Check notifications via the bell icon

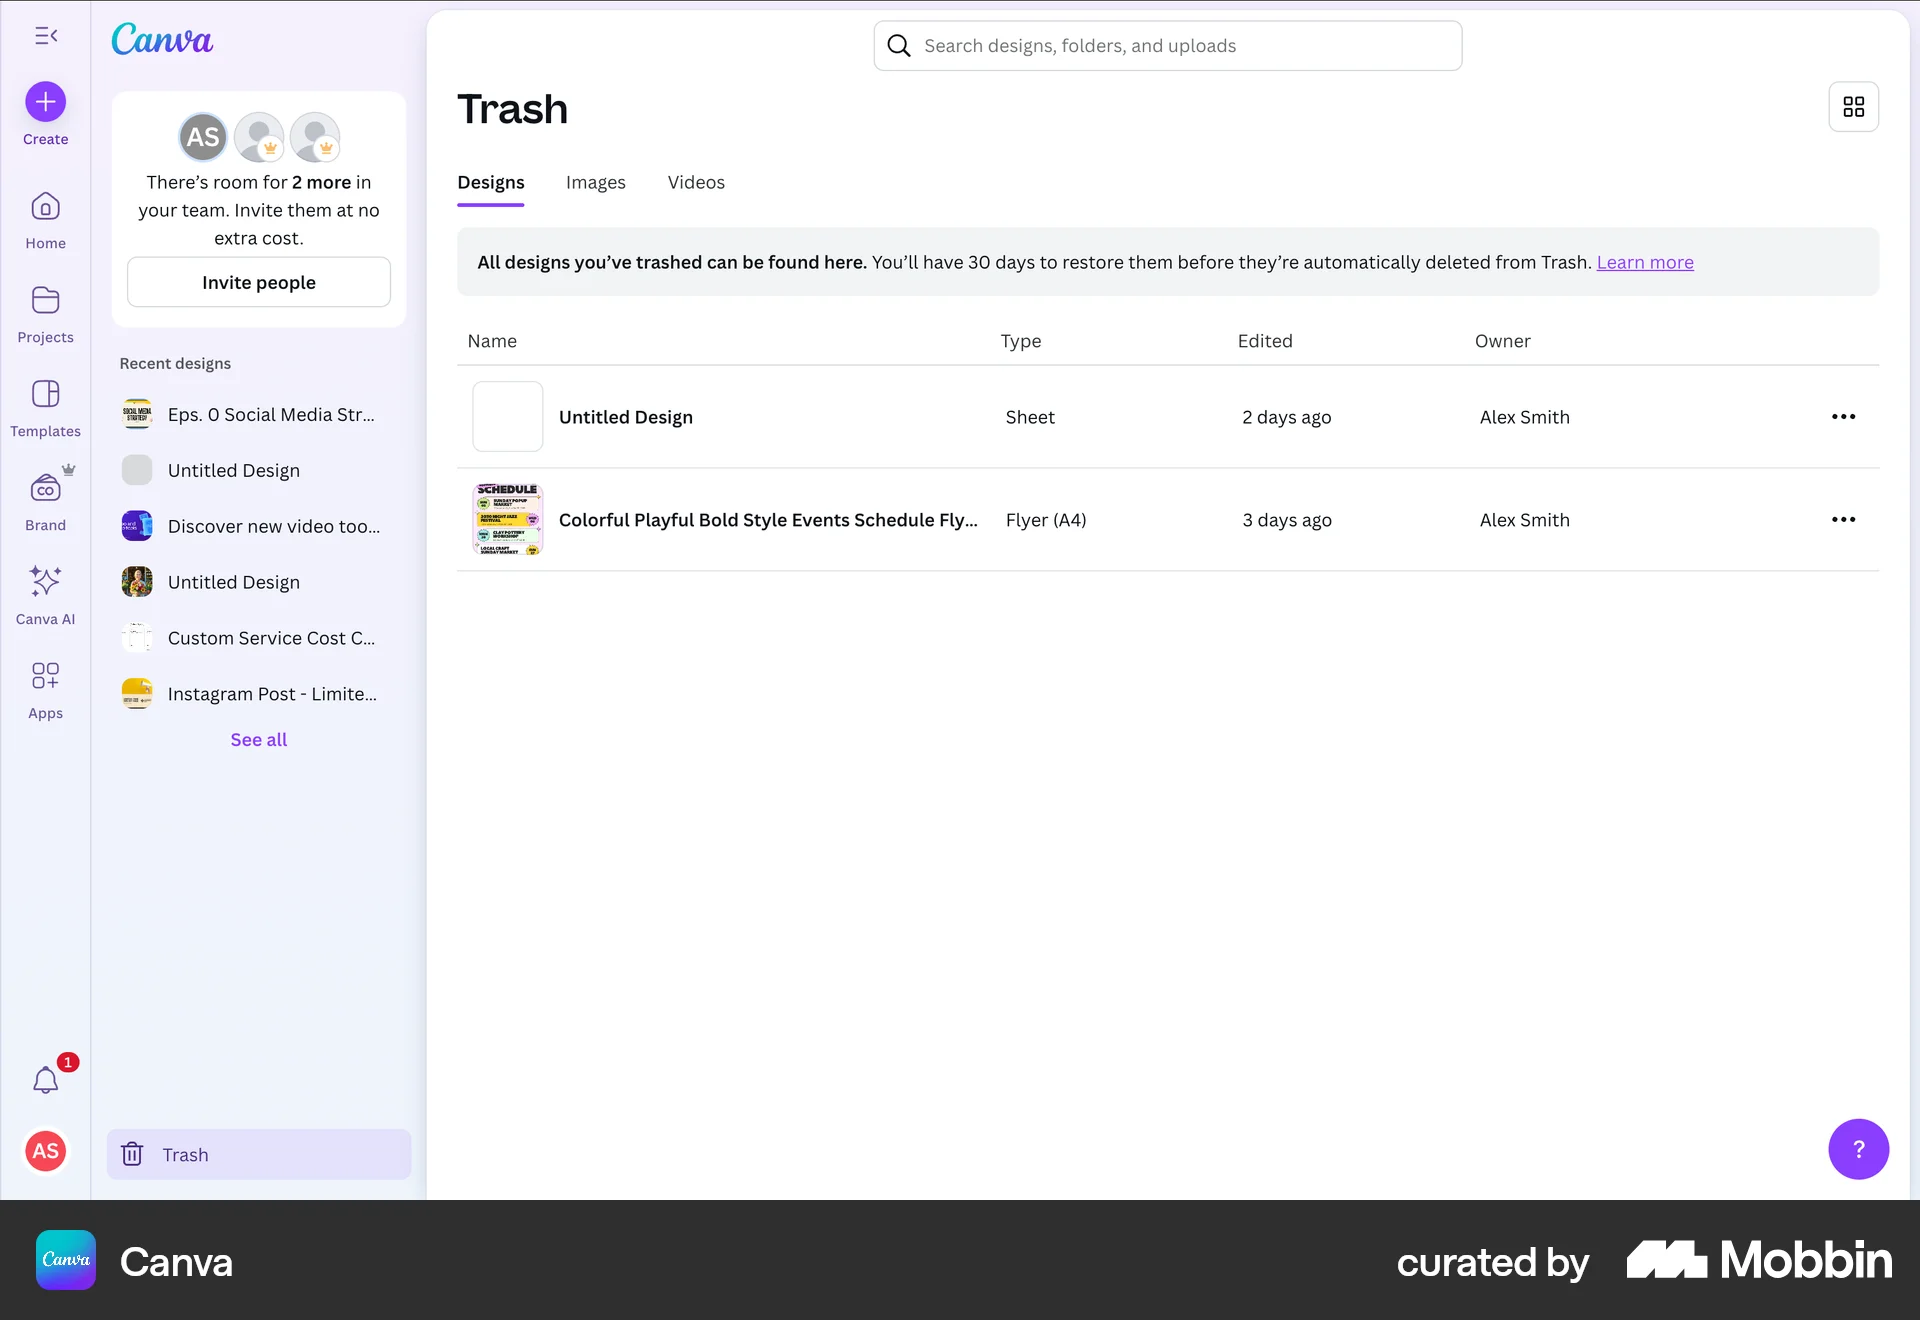45,1080
